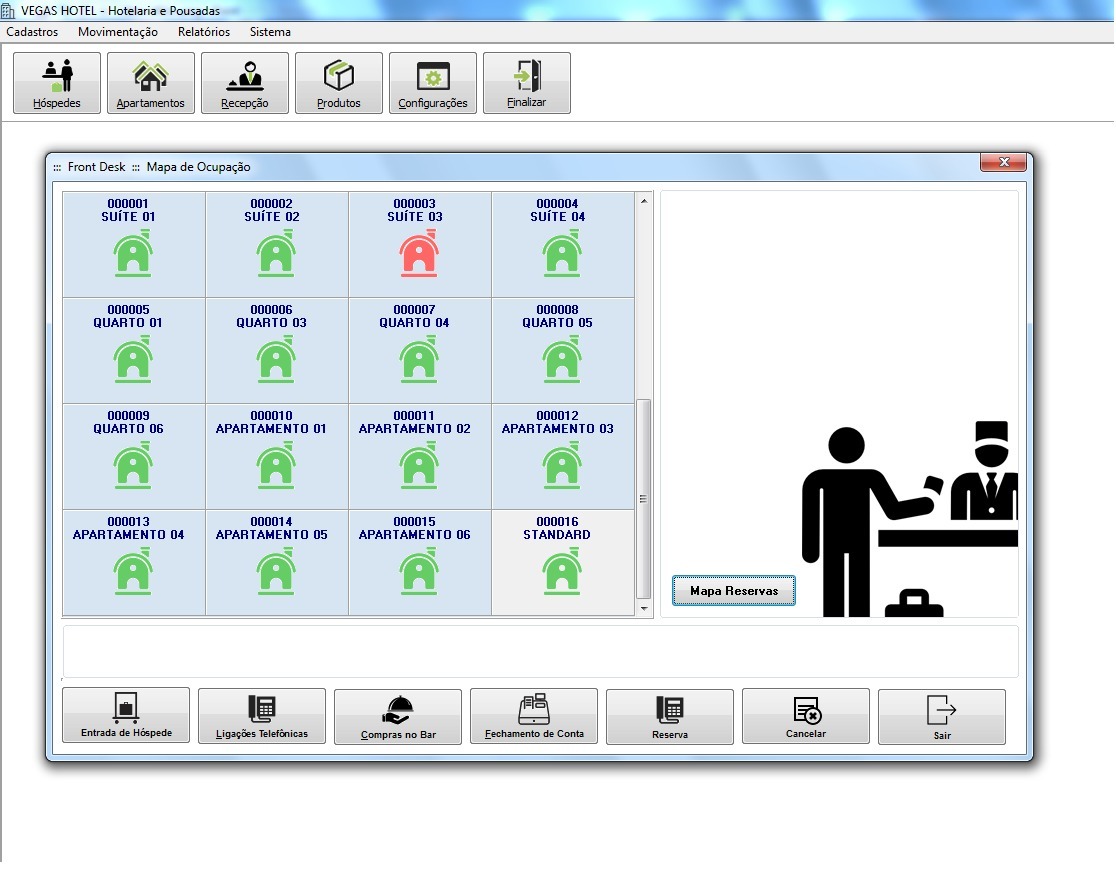The height and width of the screenshot is (874, 1116).
Task: Open Ligações Telefônicas phone button
Action: (x=262, y=716)
